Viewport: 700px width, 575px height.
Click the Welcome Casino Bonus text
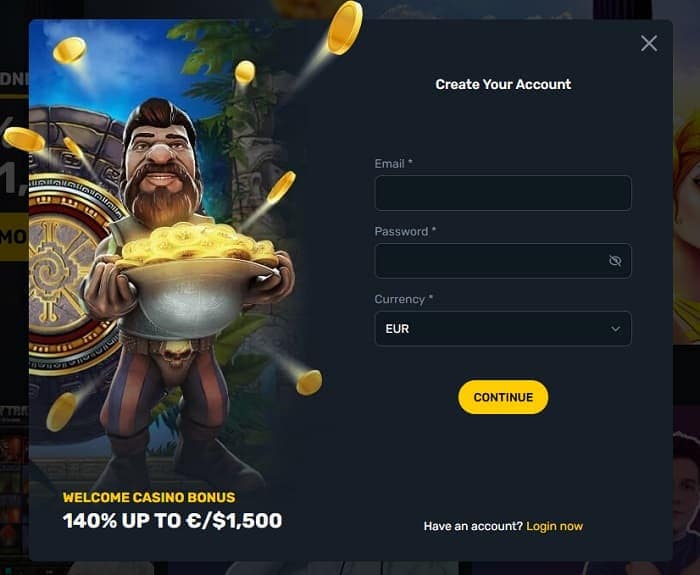click(x=149, y=497)
